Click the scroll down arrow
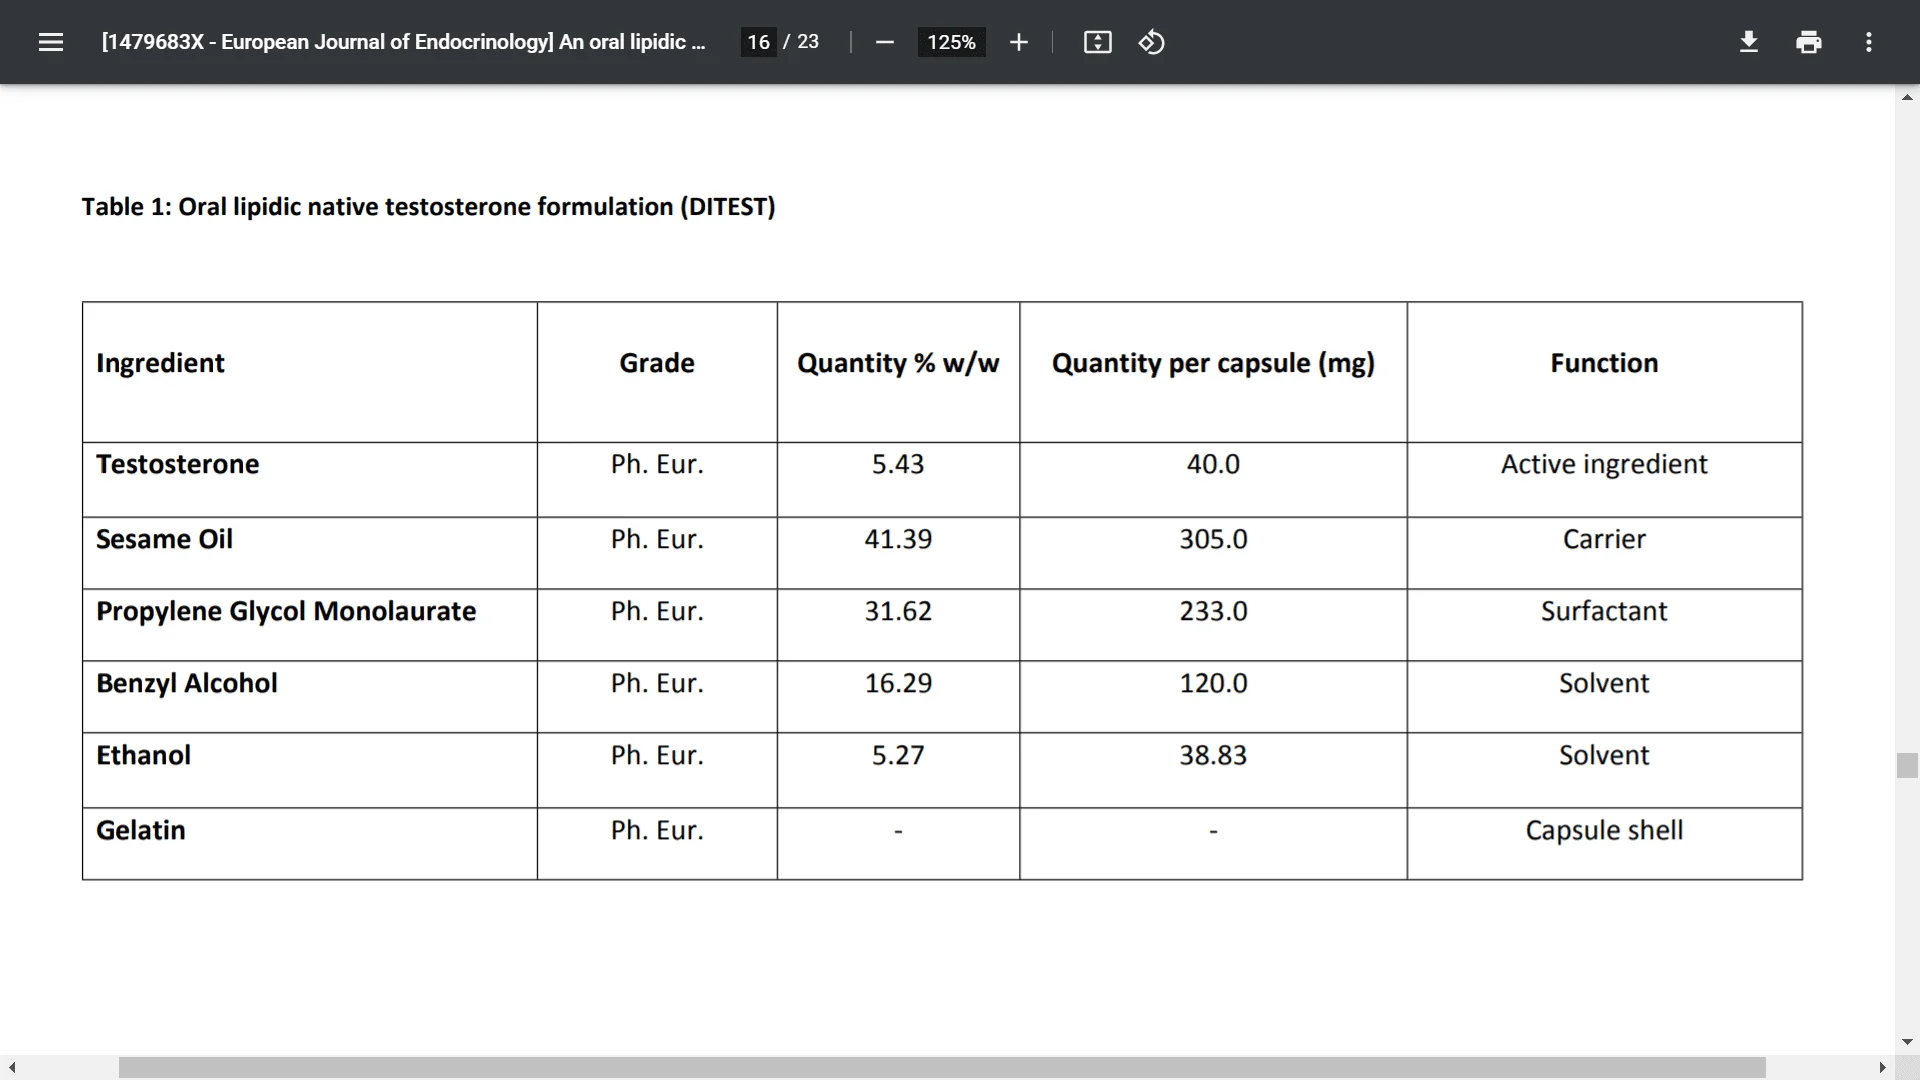The height and width of the screenshot is (1080, 1920). tap(1907, 1042)
